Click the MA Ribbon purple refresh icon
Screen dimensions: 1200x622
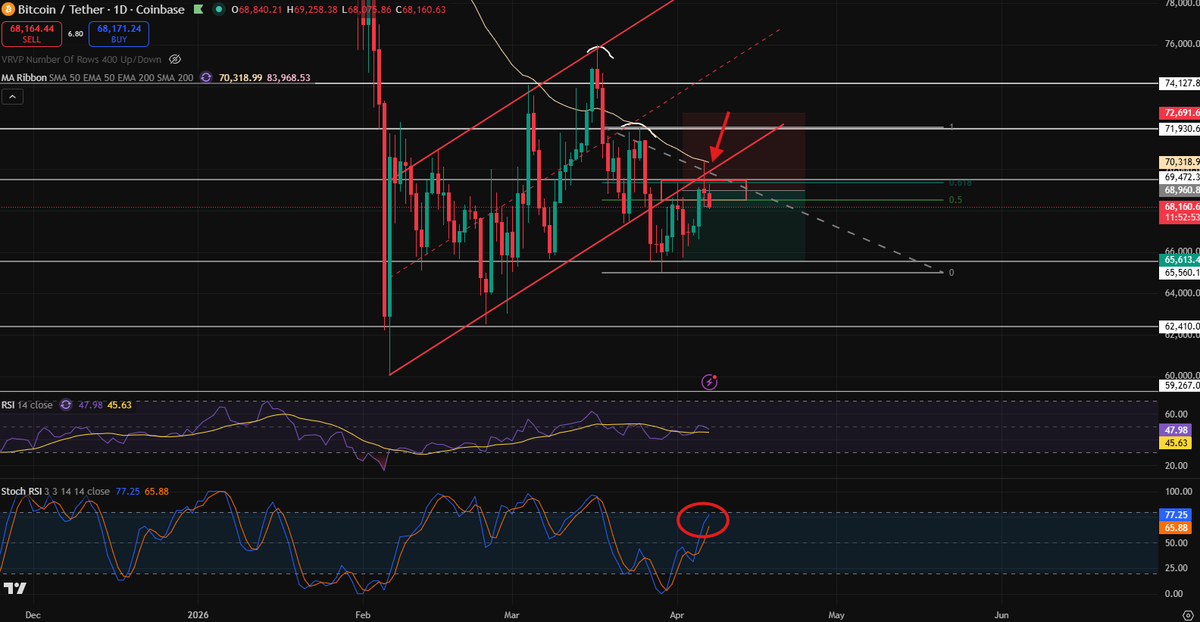206,77
